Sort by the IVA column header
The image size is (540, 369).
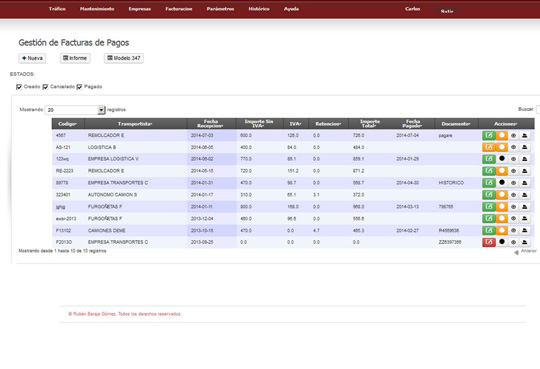point(295,124)
